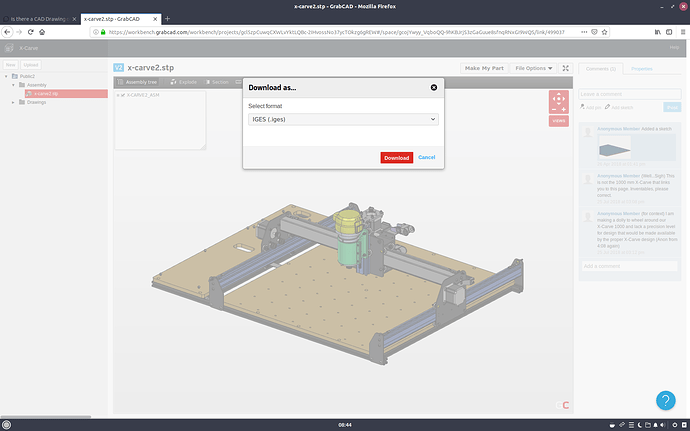Pan up with navigation pad arrow
Image resolution: width=690 pixels, height=431 pixels.
coord(558,94)
